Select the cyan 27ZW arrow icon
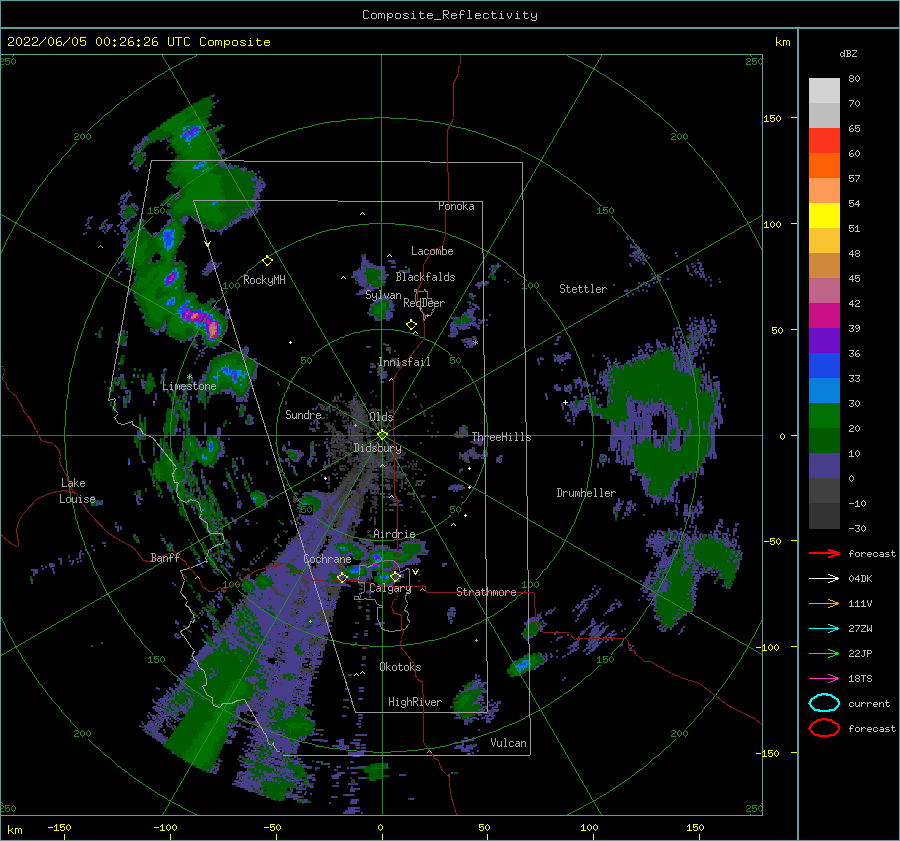Image resolution: width=900 pixels, height=841 pixels. pos(824,629)
